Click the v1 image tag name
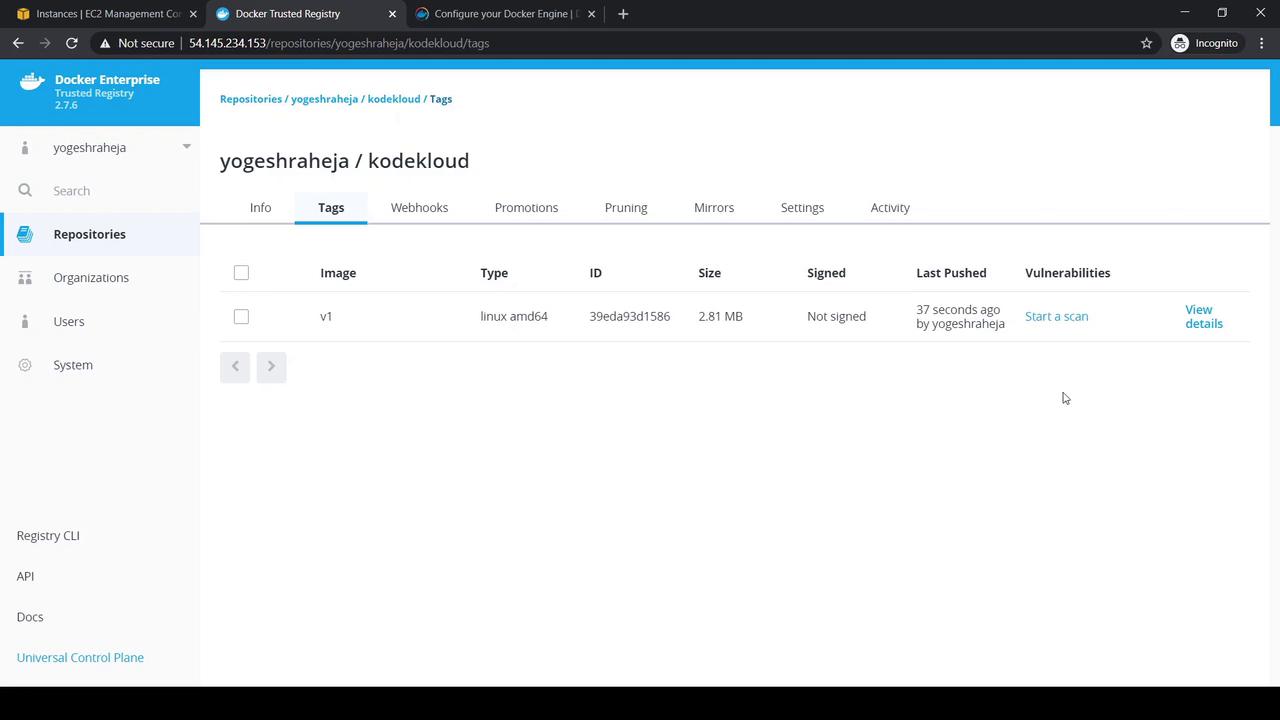 [326, 317]
